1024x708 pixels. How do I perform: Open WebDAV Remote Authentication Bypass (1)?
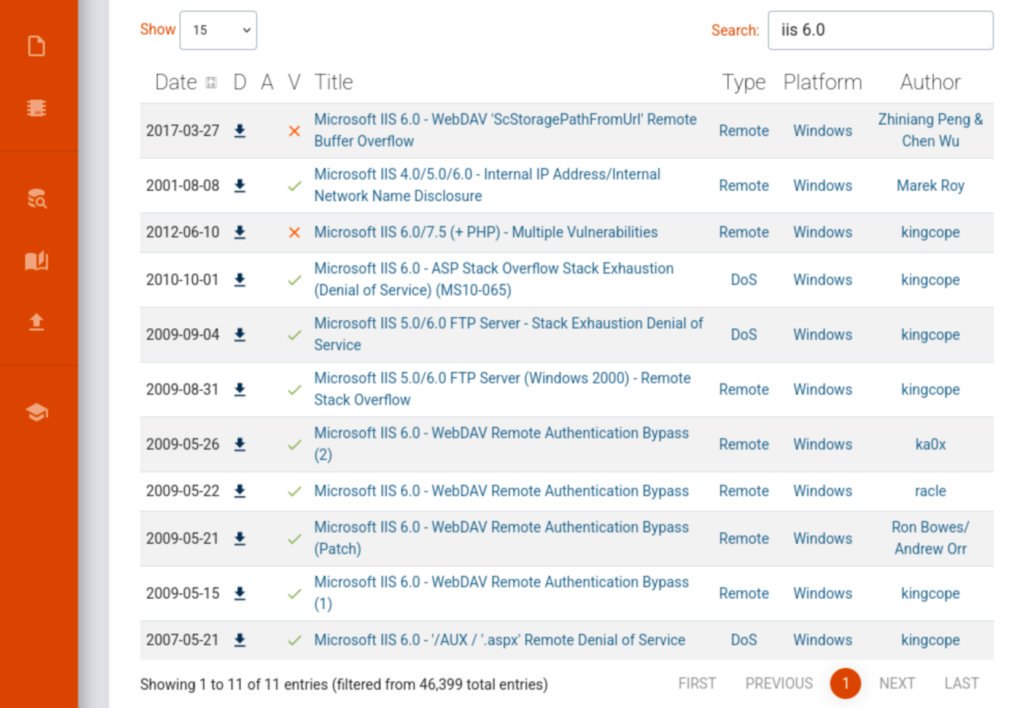tap(502, 592)
